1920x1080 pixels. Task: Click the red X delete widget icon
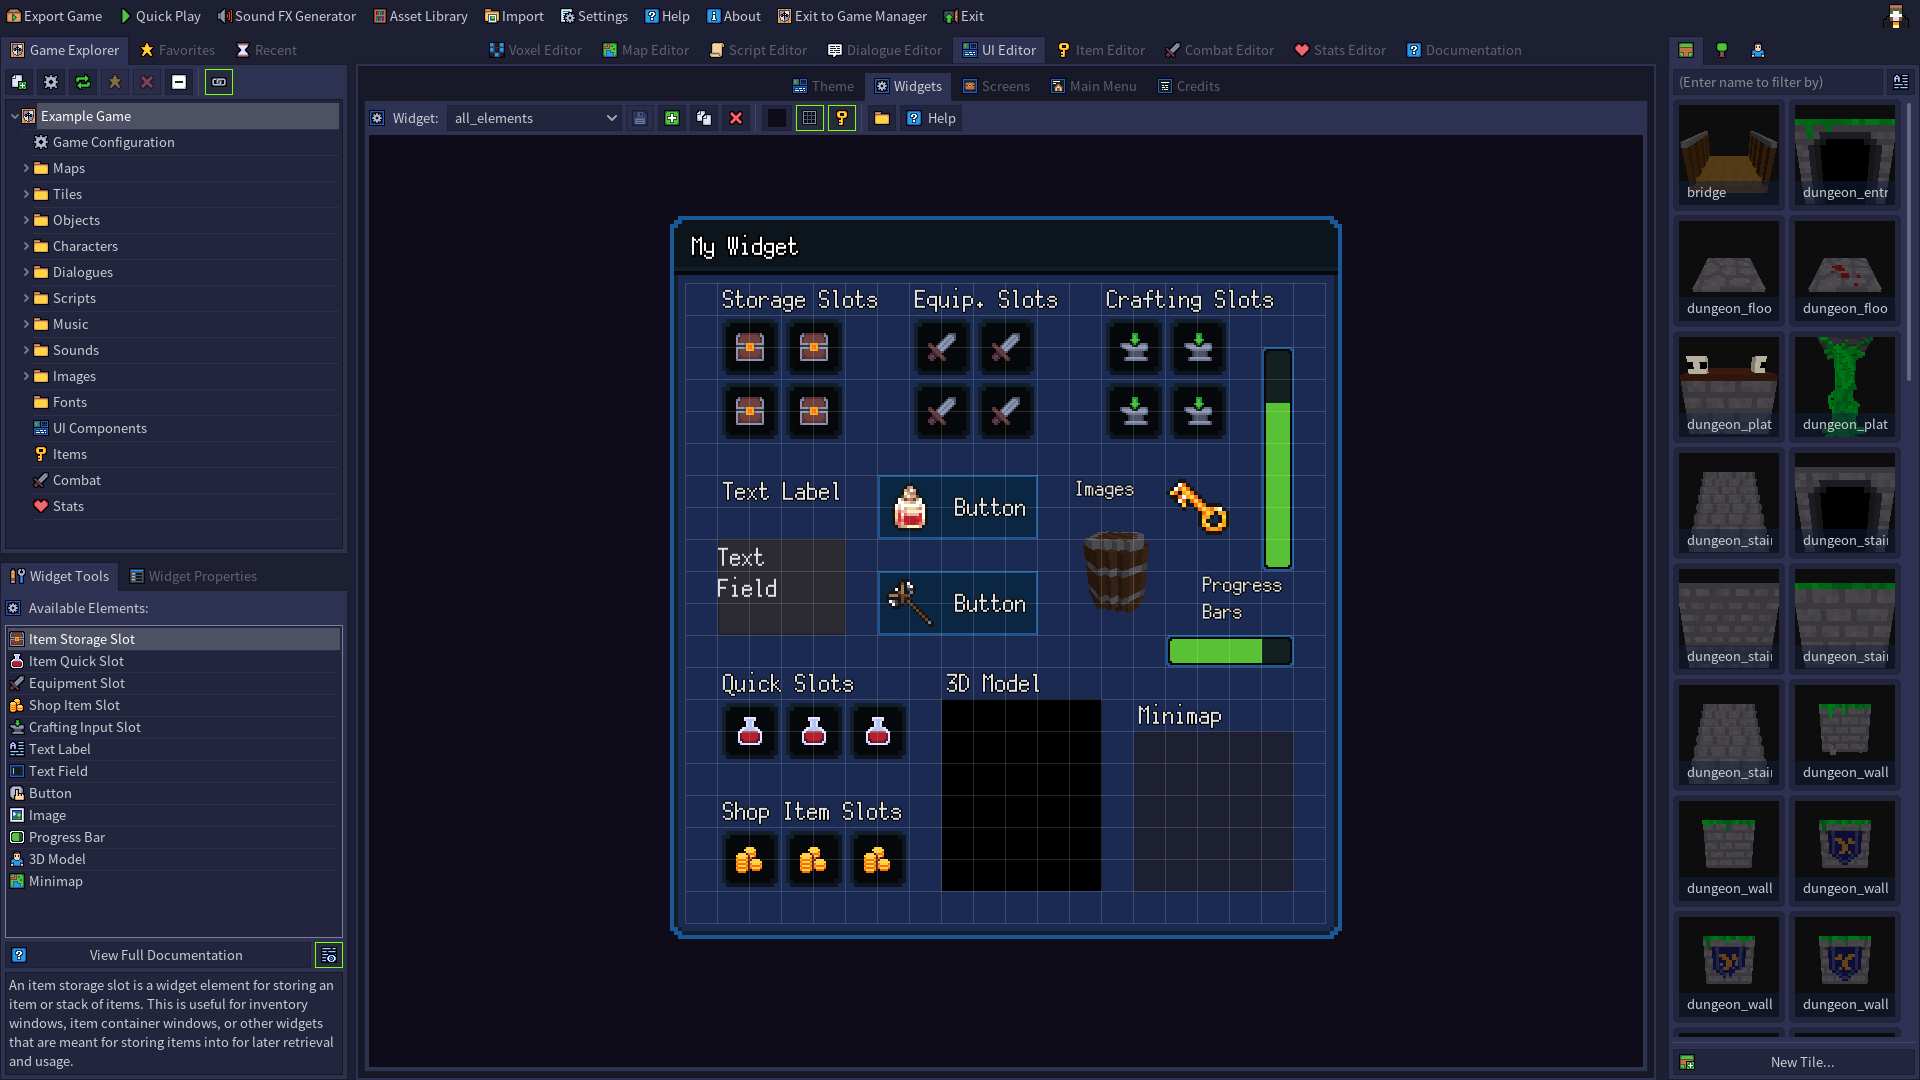(736, 118)
